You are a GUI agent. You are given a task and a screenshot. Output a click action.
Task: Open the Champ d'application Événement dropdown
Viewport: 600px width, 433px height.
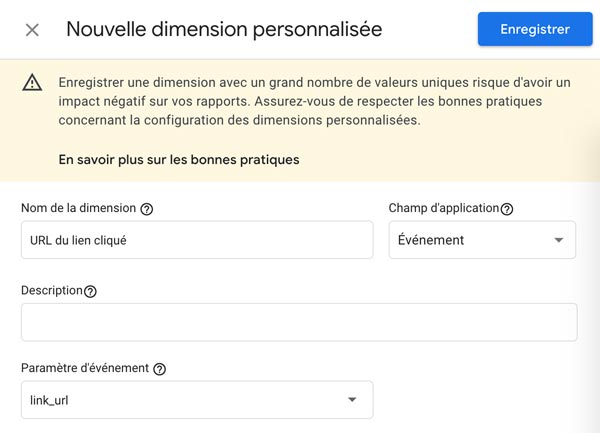482,240
